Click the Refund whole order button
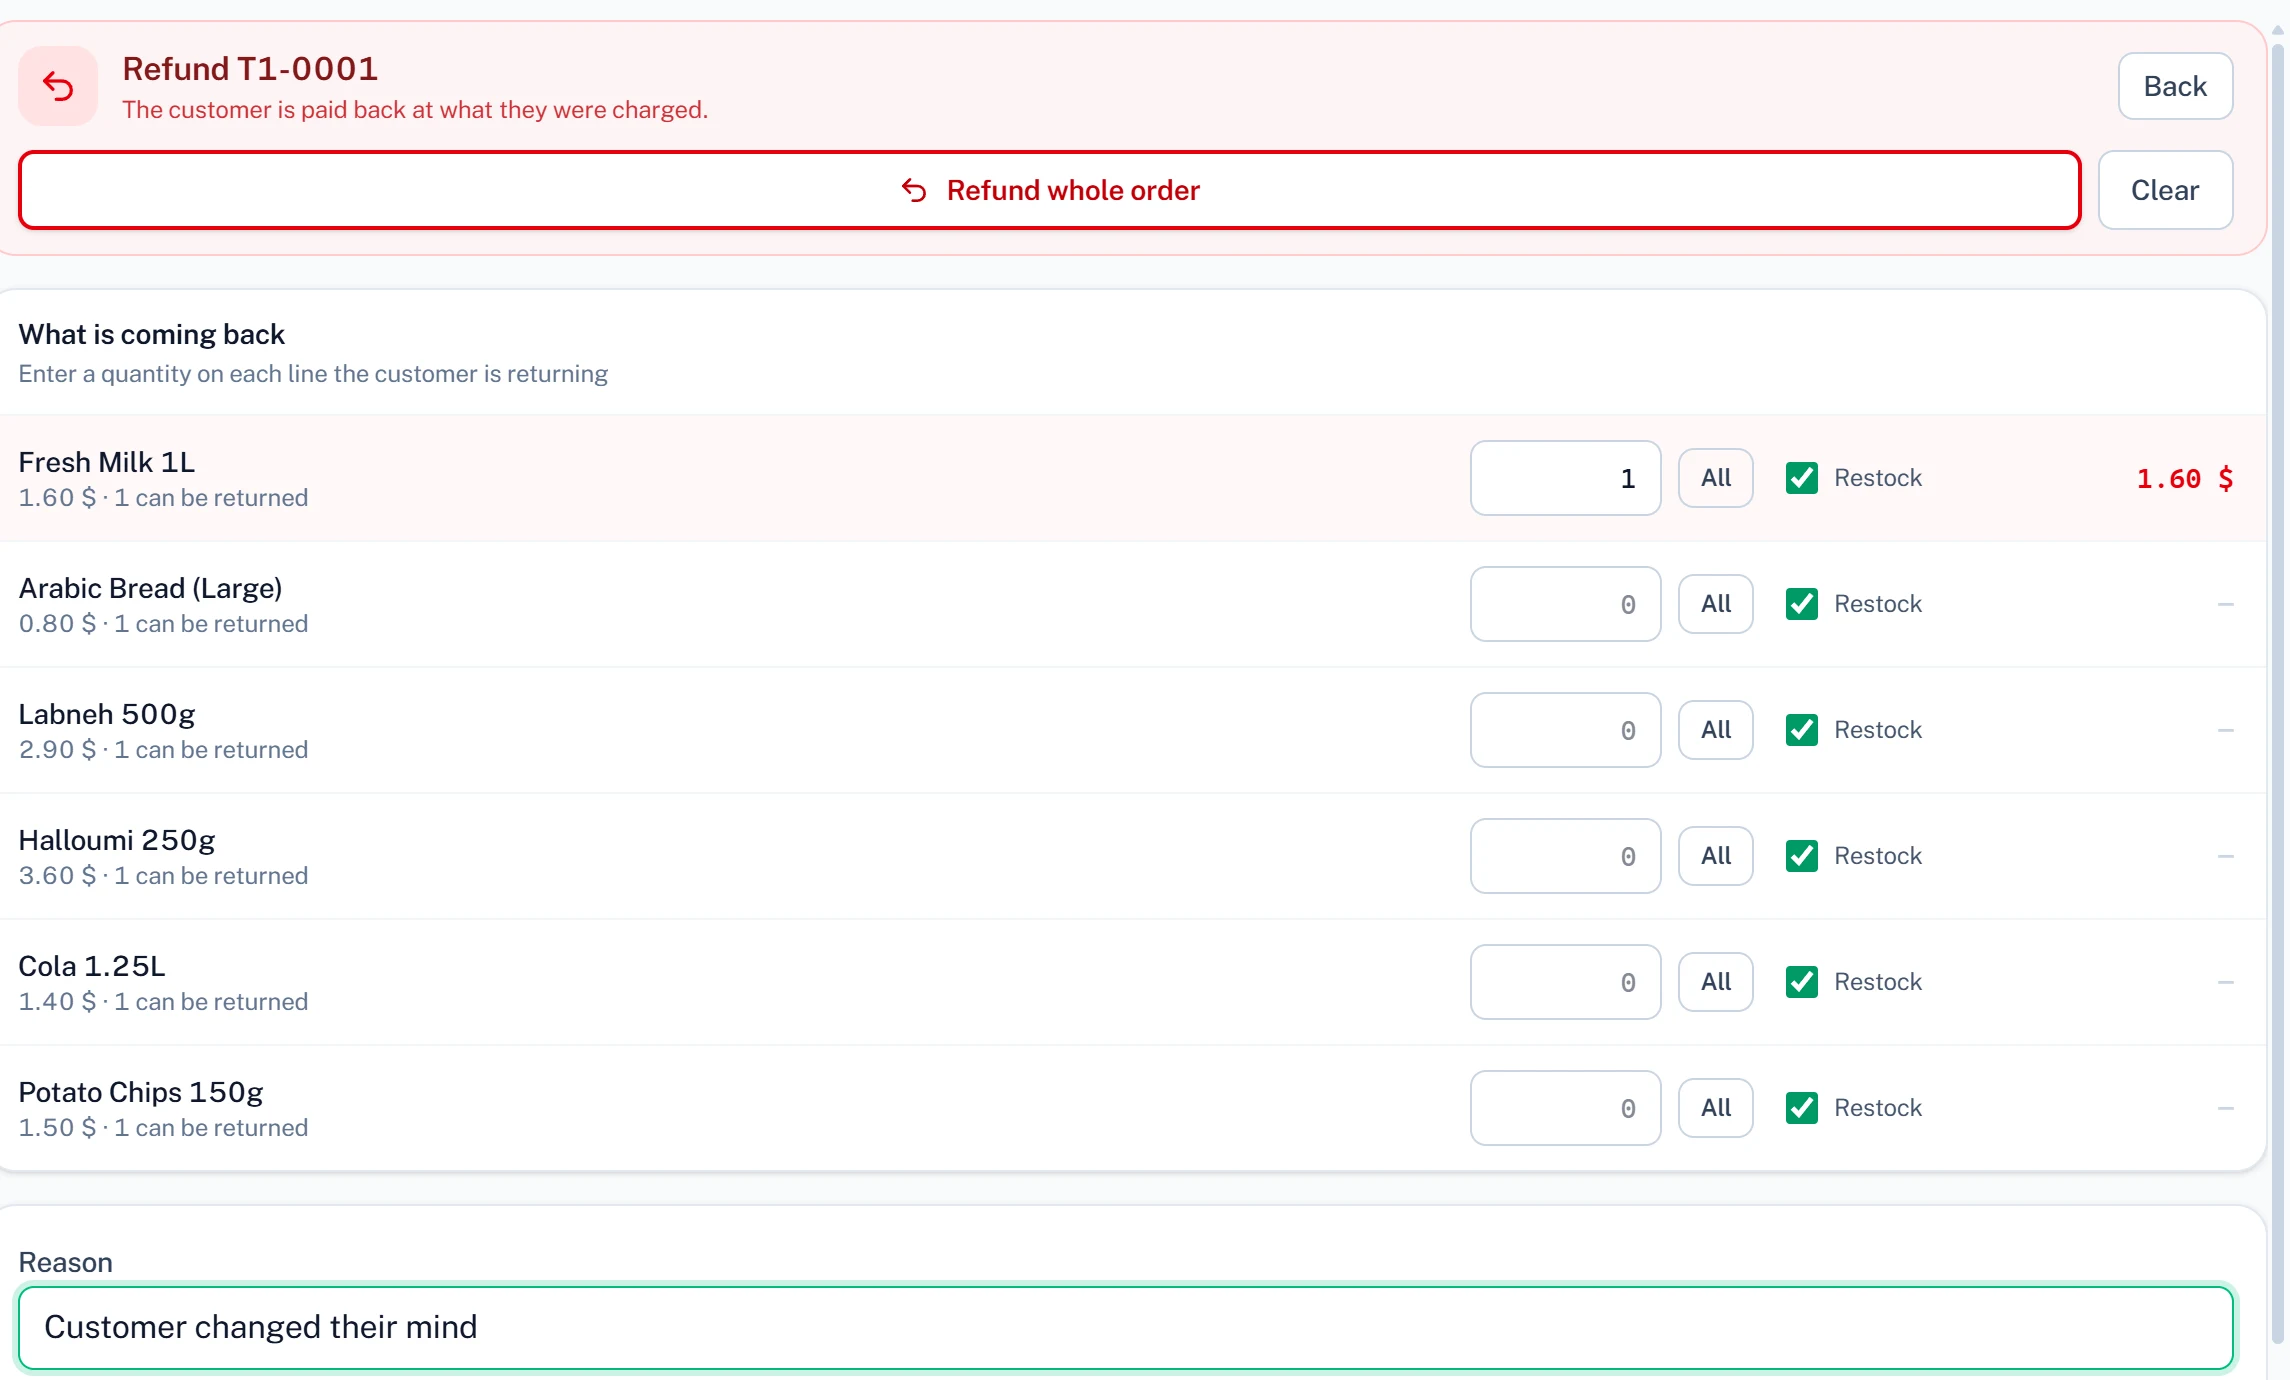2290x1380 pixels. 1050,190
